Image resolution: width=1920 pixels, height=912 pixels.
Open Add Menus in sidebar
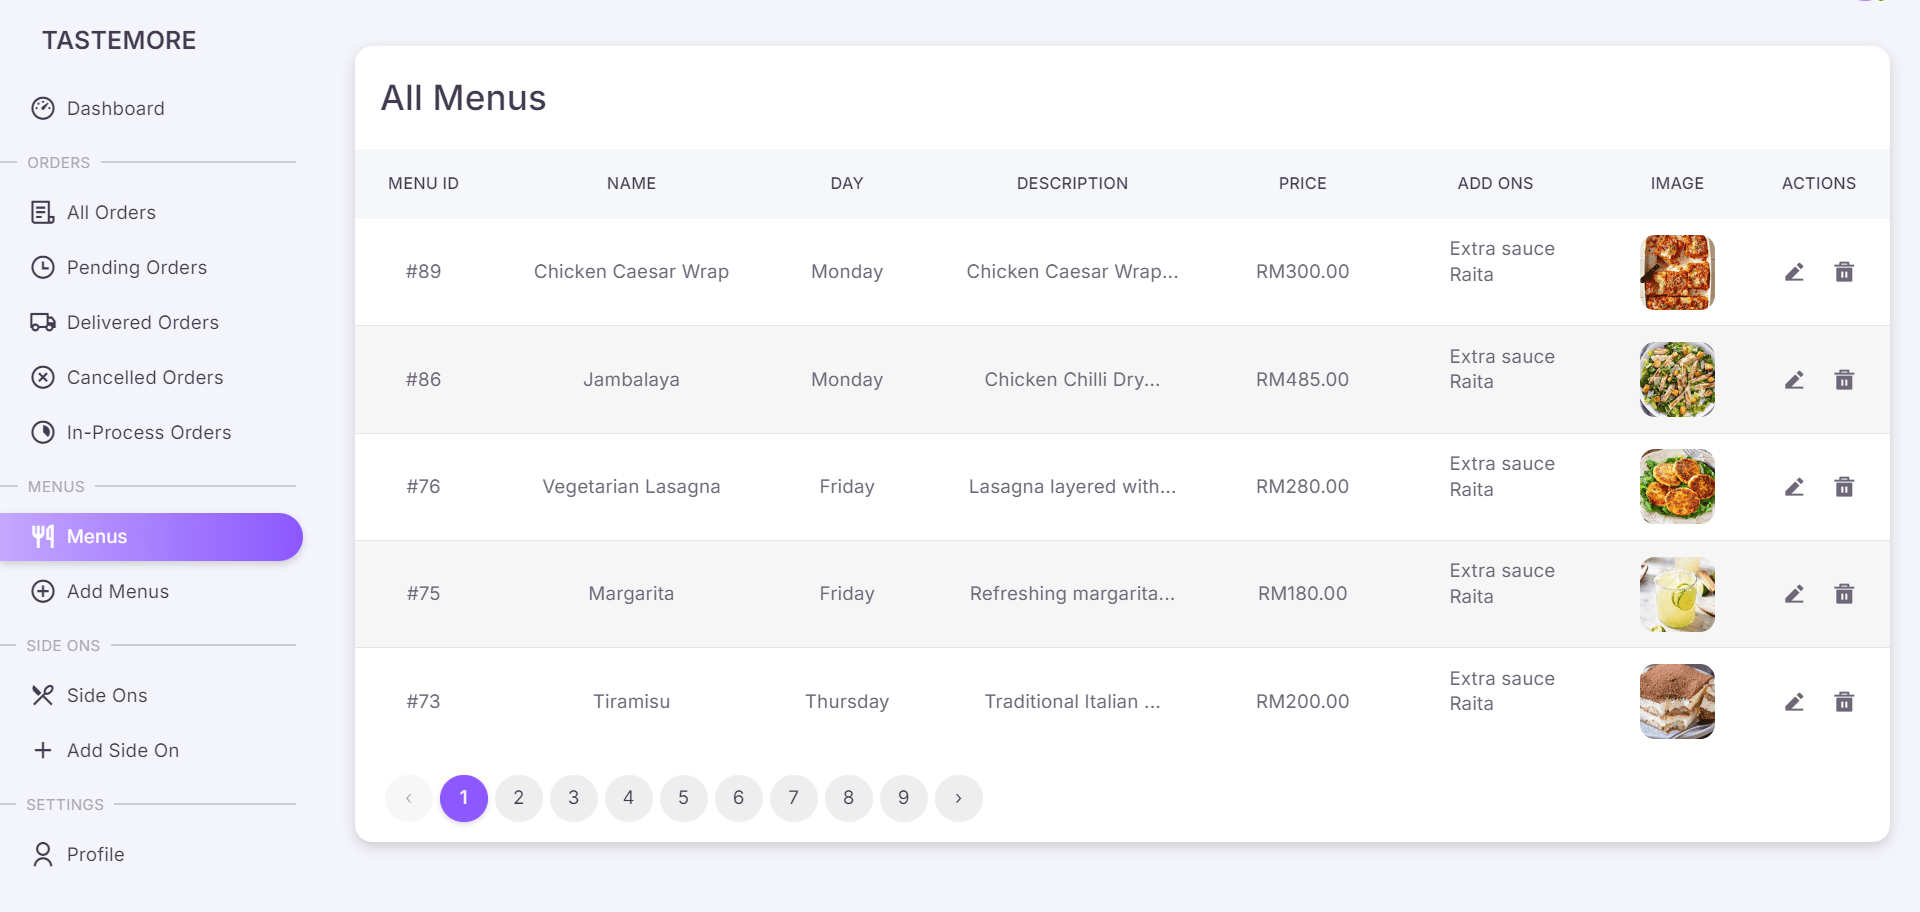pos(118,591)
